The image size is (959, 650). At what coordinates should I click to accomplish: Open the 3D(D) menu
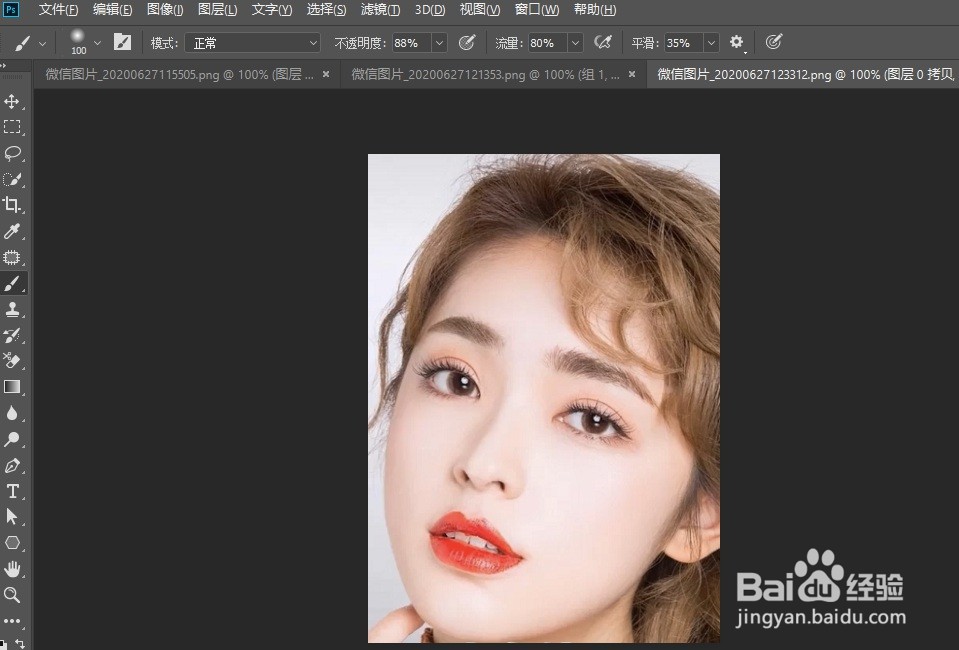pyautogui.click(x=430, y=10)
